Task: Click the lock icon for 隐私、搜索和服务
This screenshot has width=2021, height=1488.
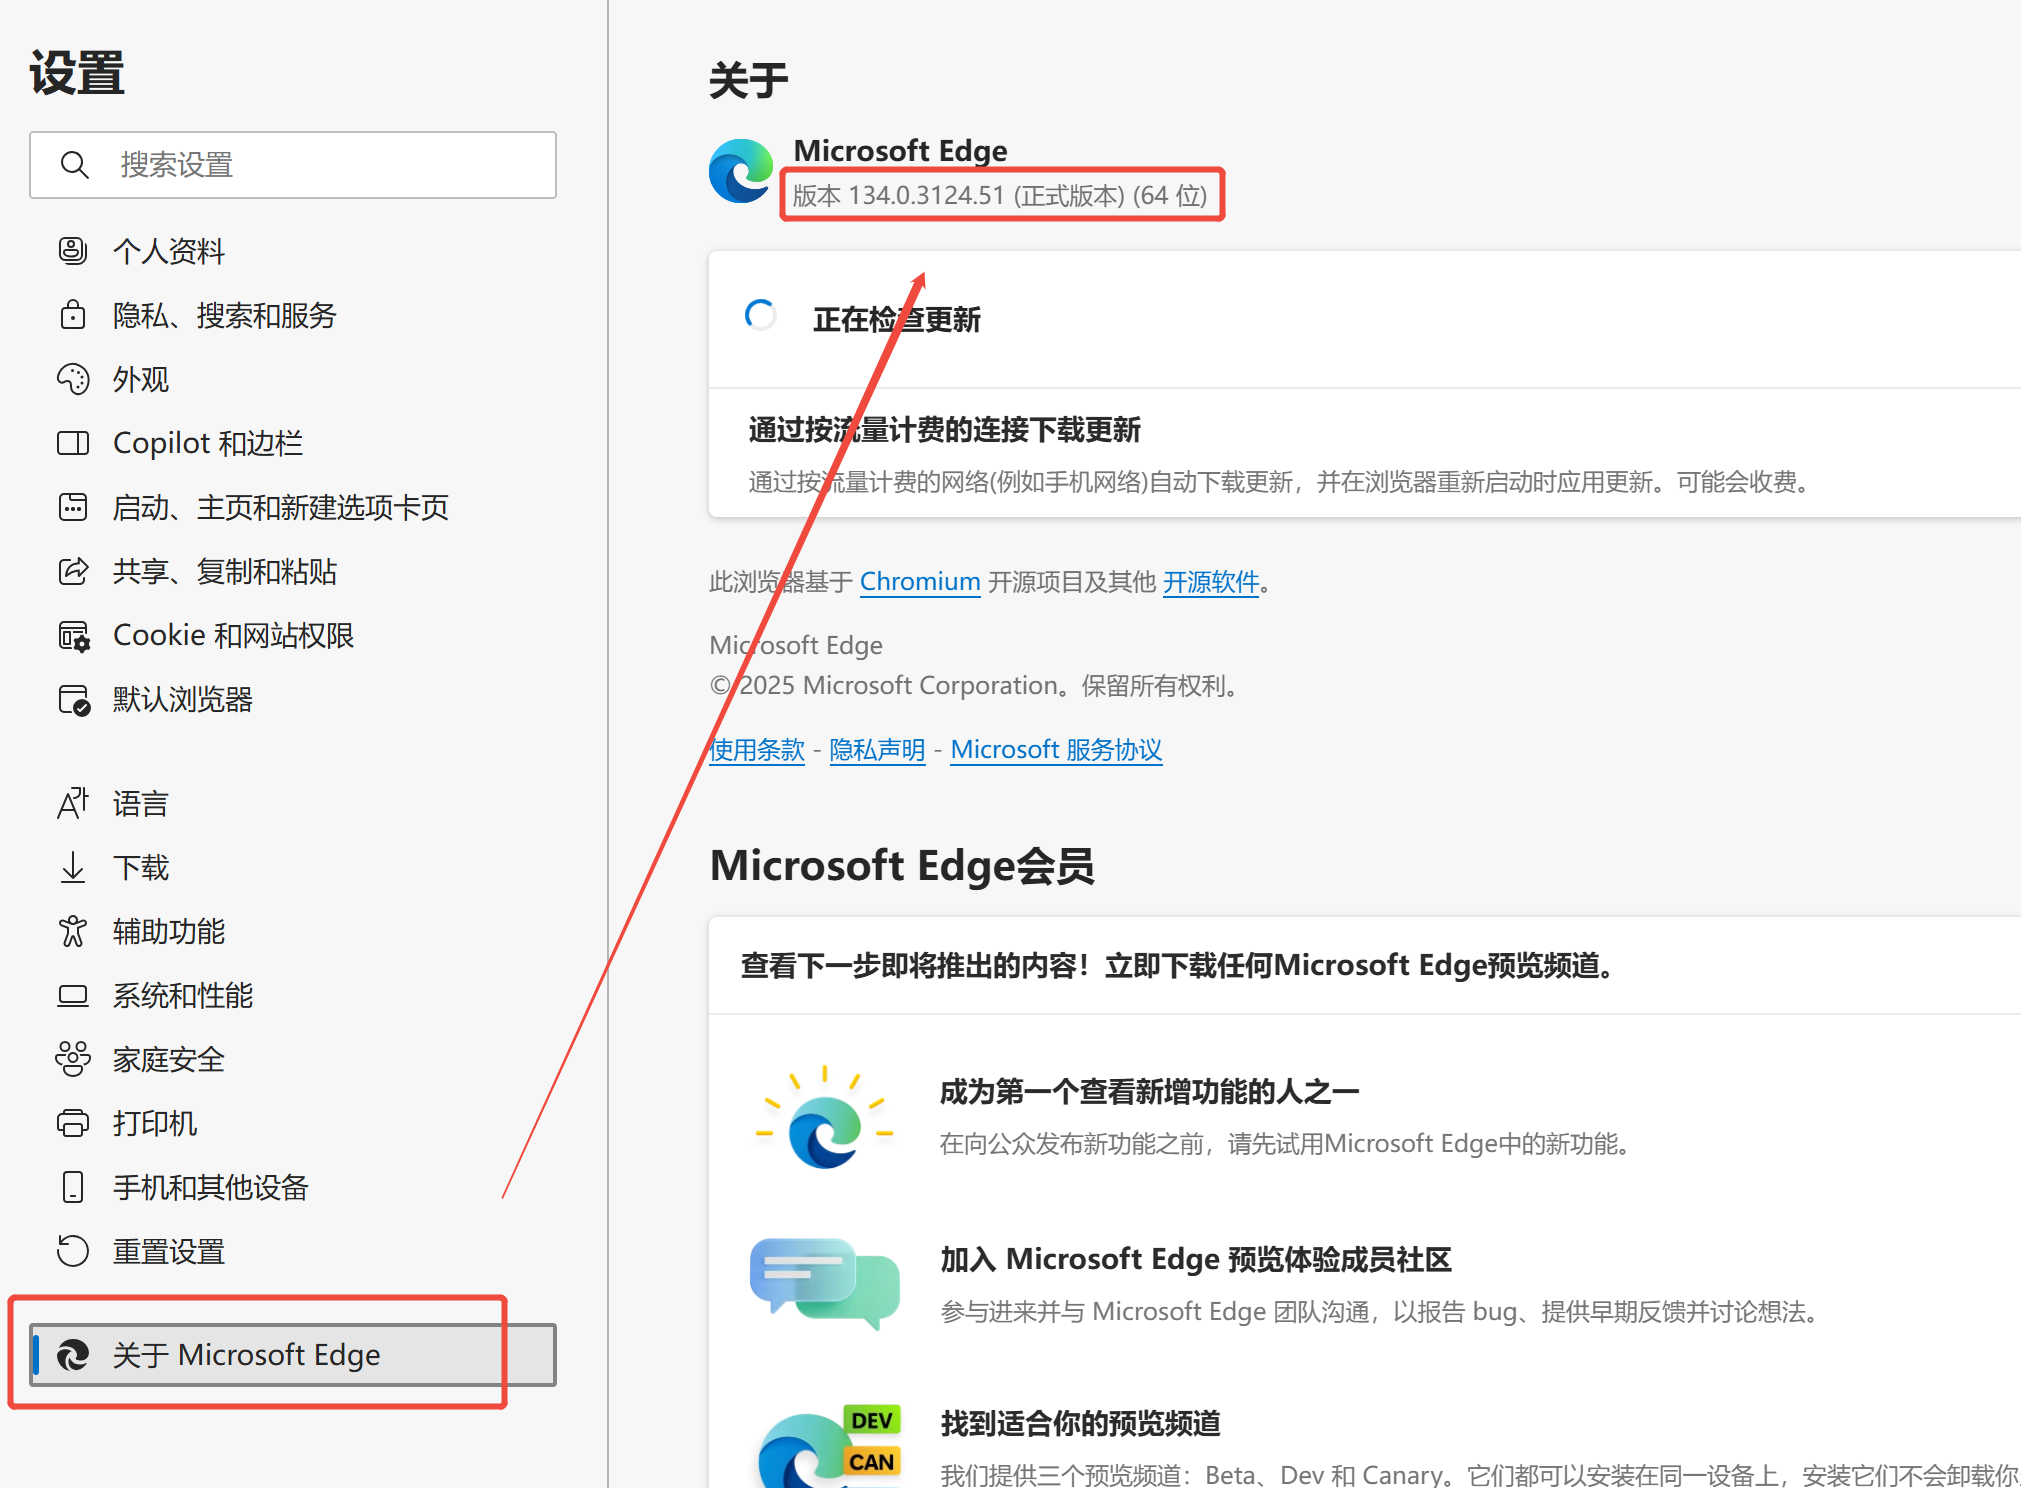Action: 73,314
